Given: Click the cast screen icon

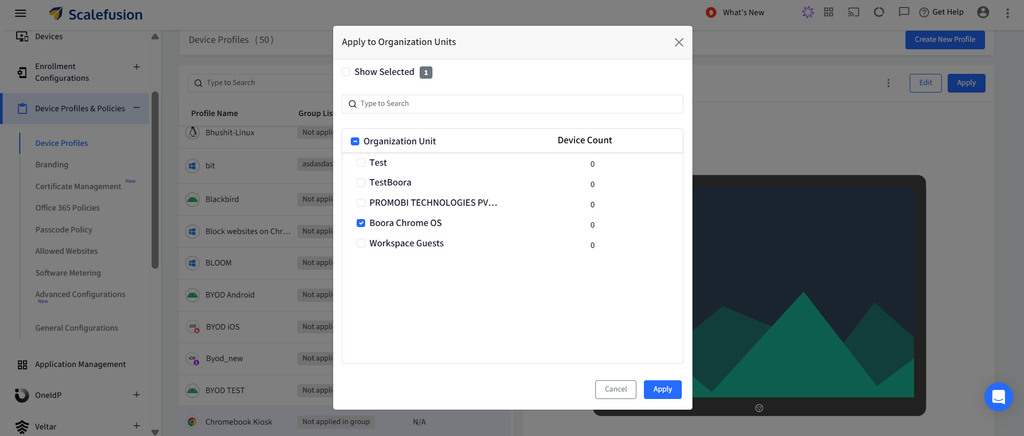Looking at the screenshot, I should [x=854, y=12].
